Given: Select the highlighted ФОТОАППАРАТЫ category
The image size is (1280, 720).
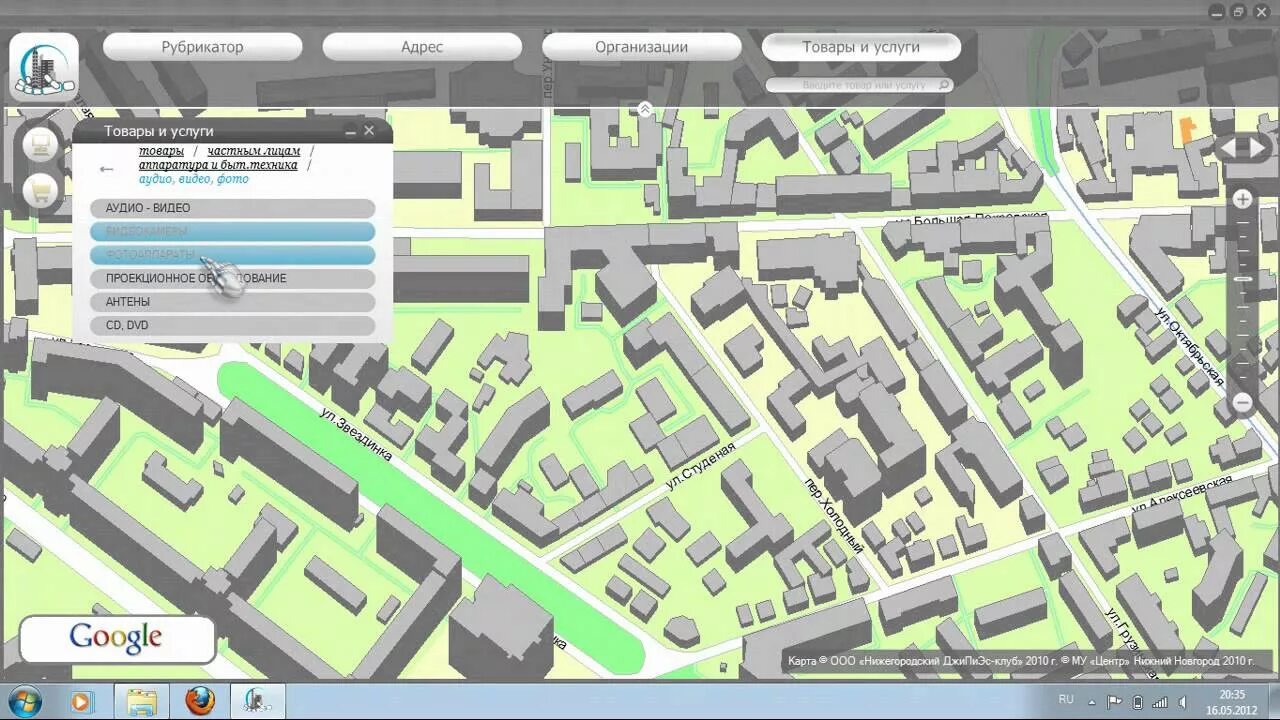Looking at the screenshot, I should click(232, 255).
